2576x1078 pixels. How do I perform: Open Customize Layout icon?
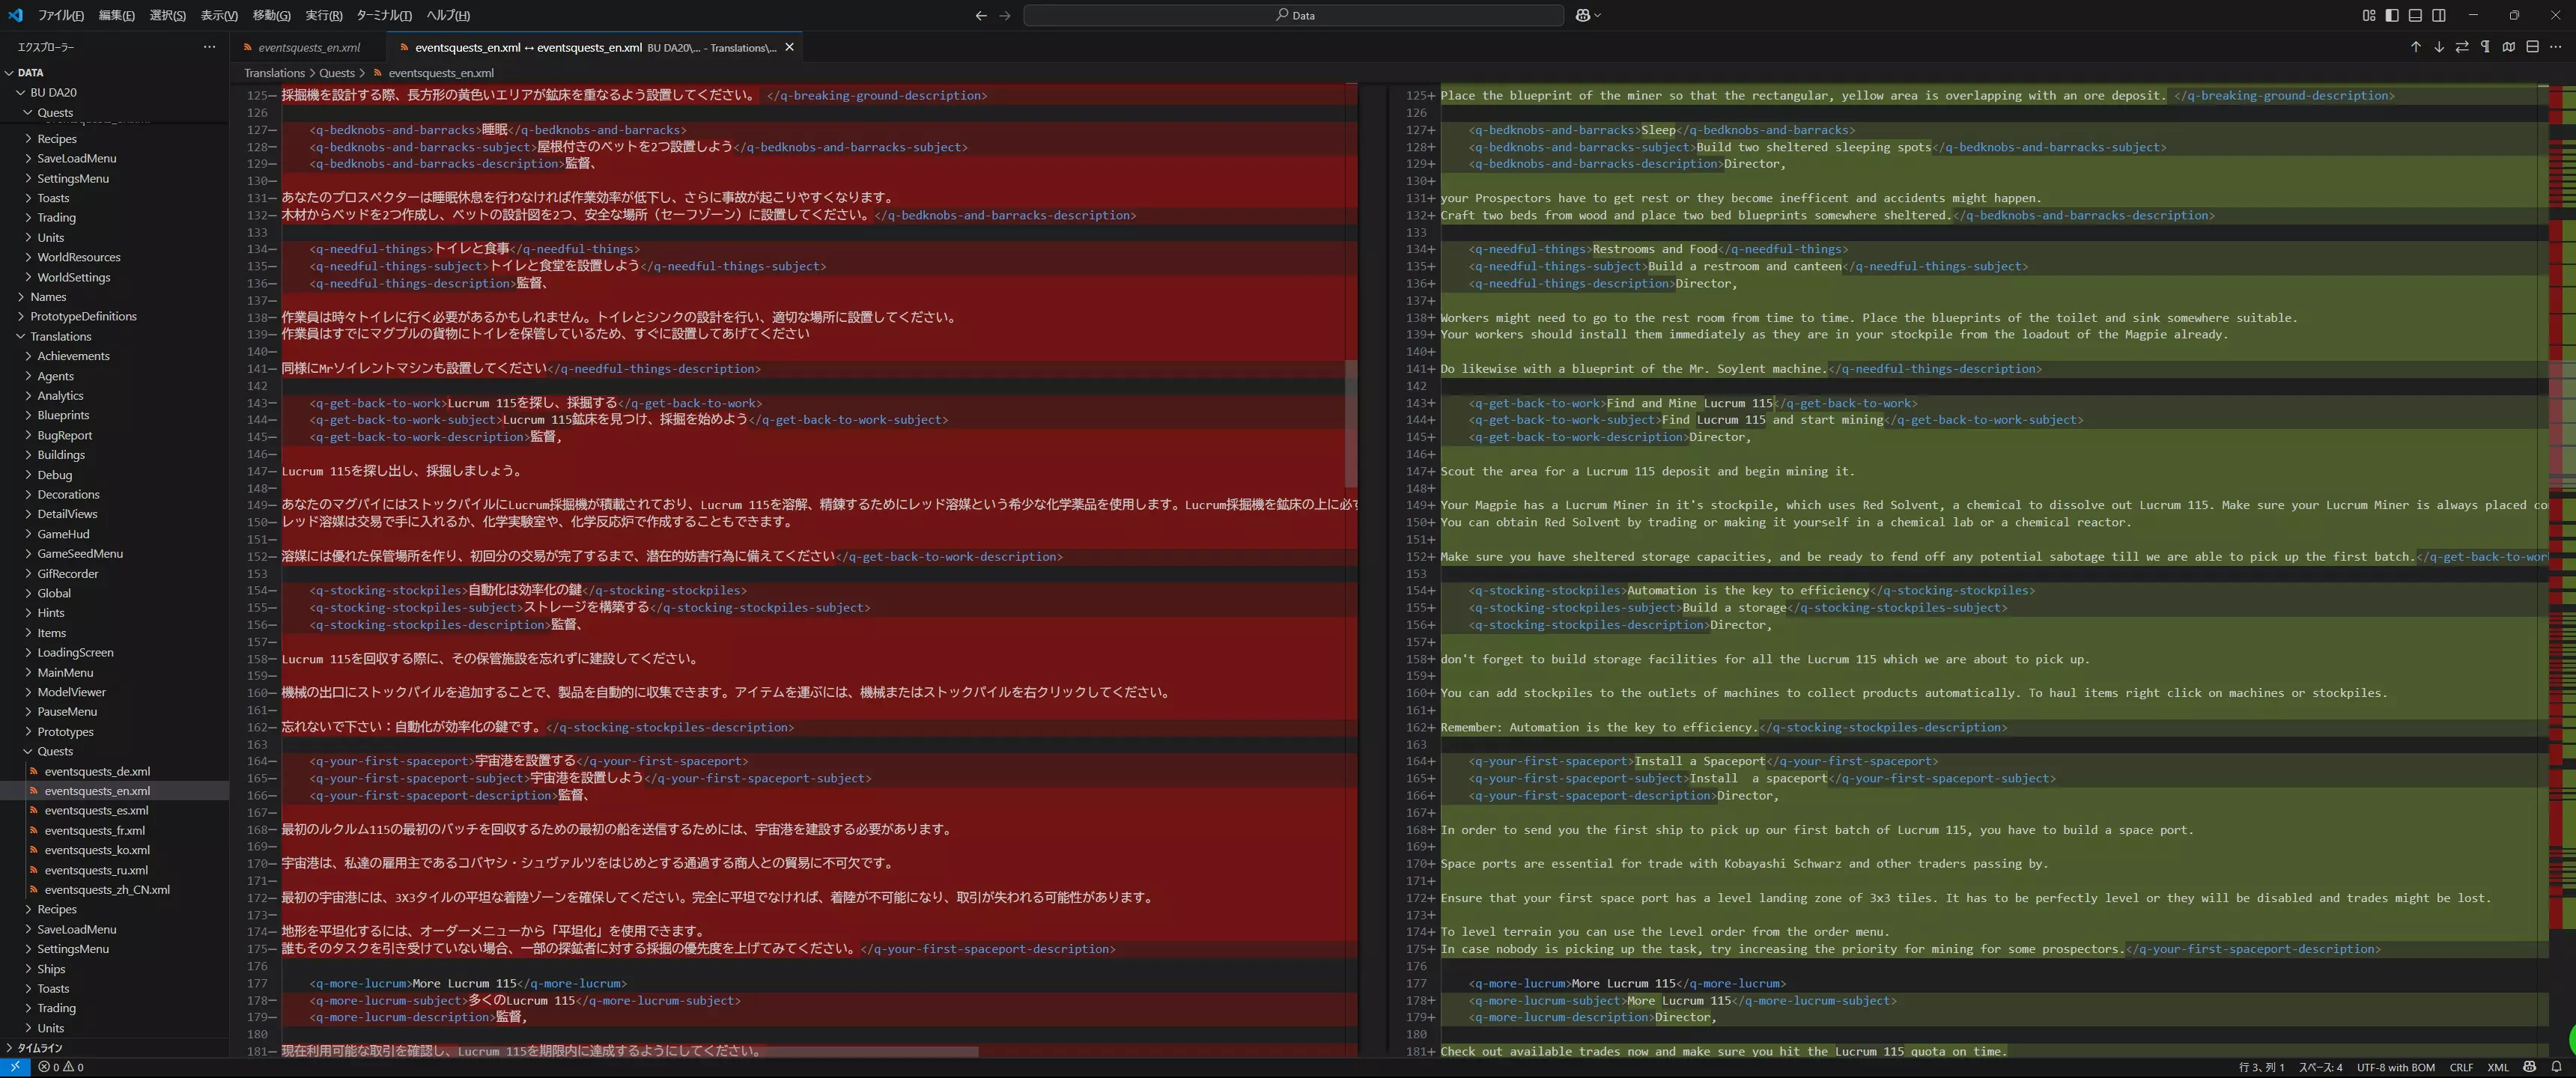[2368, 15]
